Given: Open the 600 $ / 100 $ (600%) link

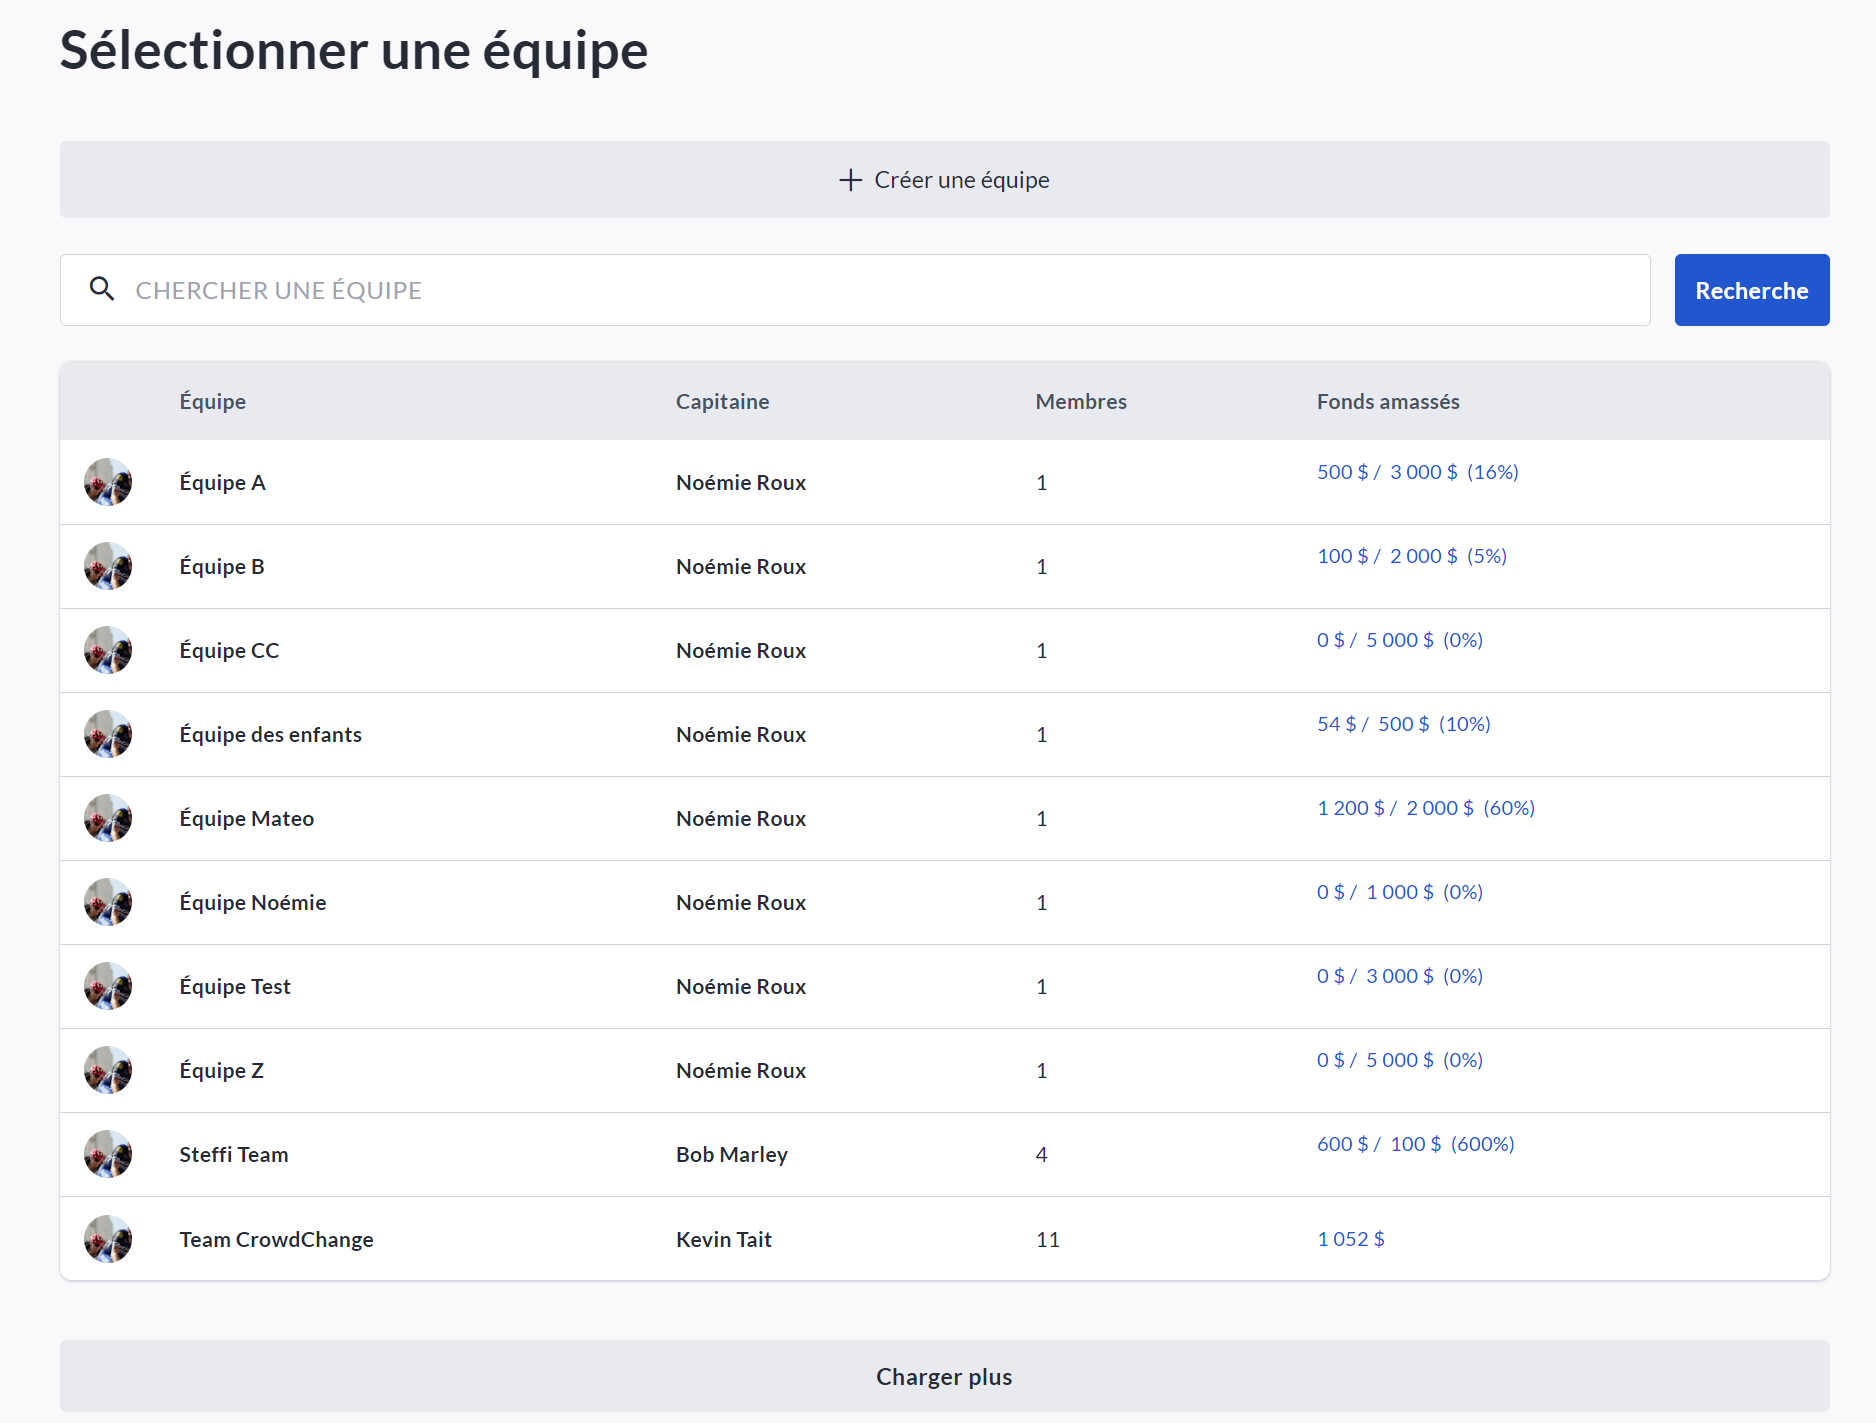Looking at the screenshot, I should [x=1415, y=1144].
